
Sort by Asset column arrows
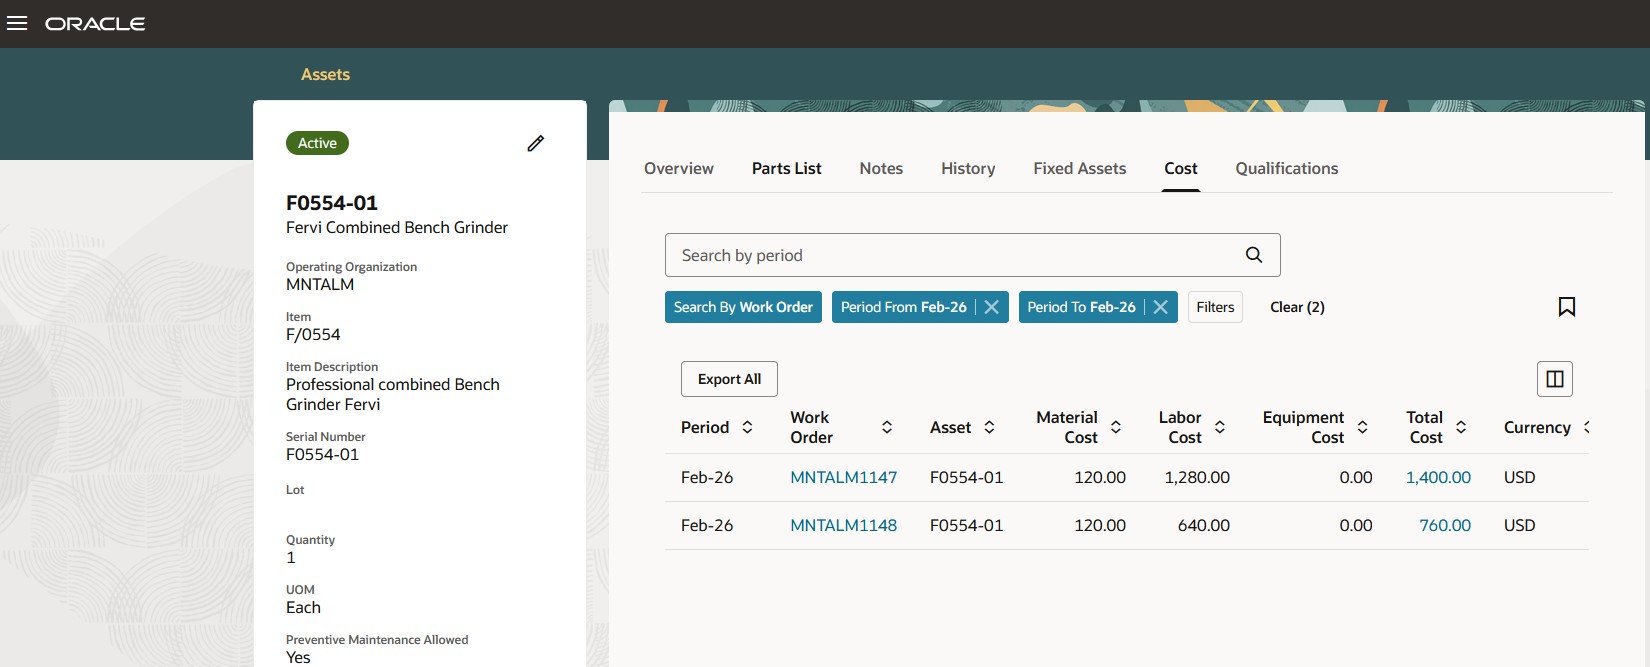(x=989, y=427)
